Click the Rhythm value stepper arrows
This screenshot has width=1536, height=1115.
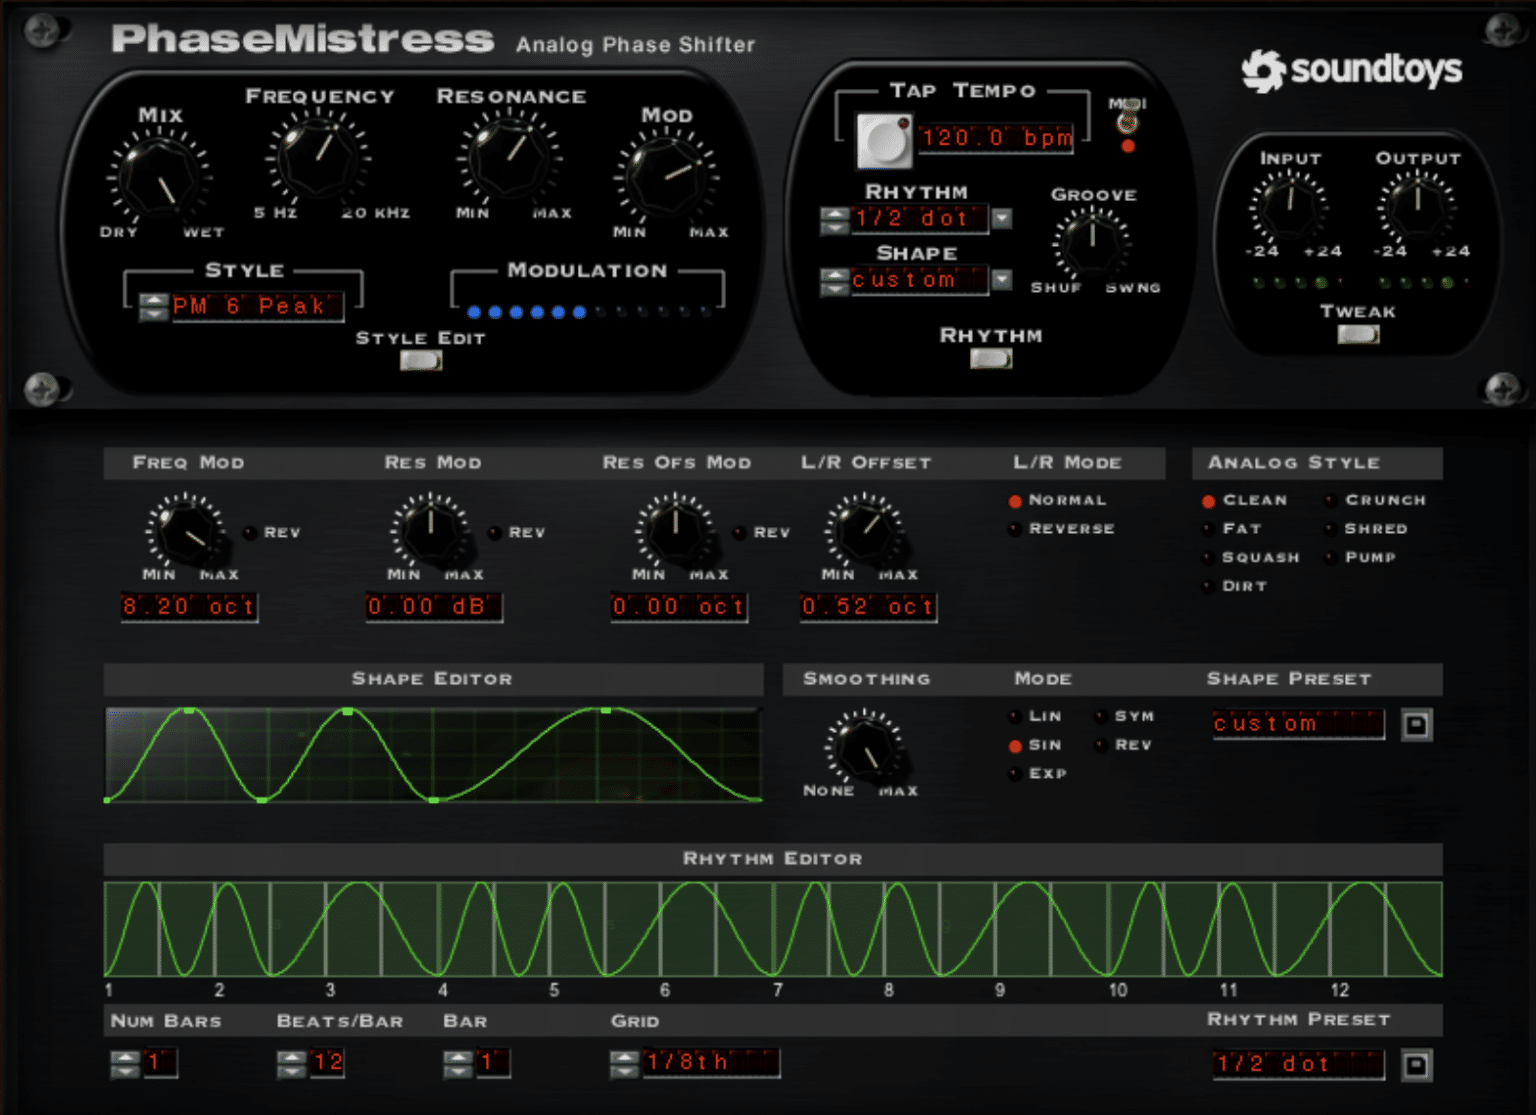pos(834,220)
